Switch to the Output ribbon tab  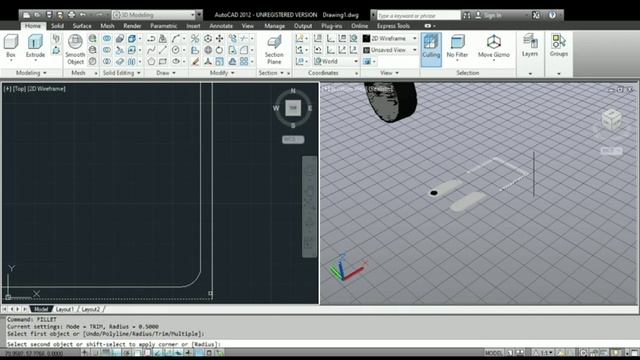coord(303,26)
